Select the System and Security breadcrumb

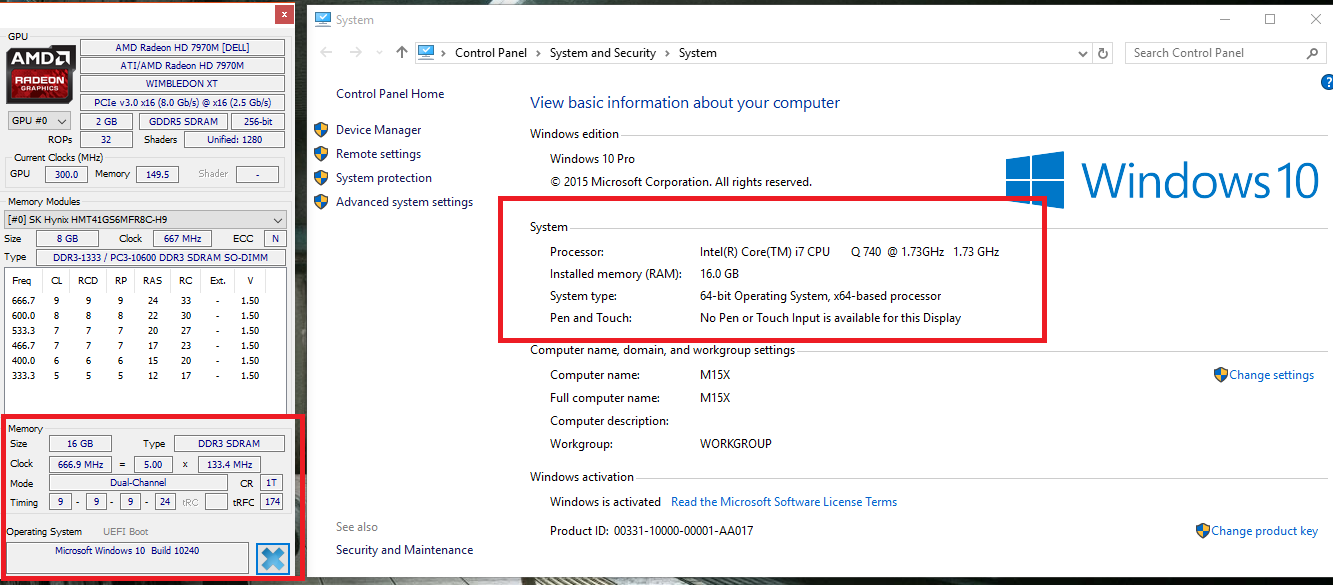pyautogui.click(x=603, y=53)
